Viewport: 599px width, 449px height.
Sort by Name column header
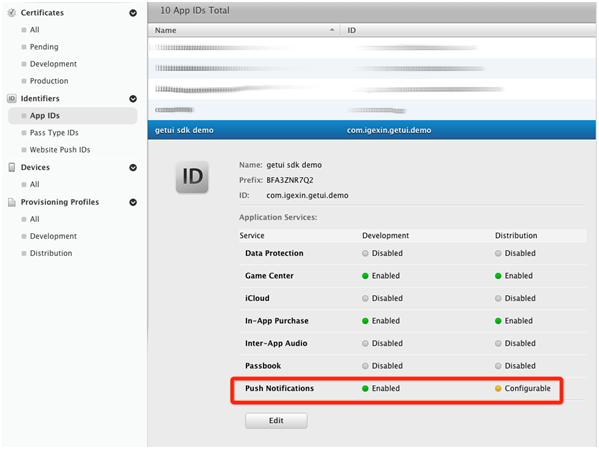point(244,30)
